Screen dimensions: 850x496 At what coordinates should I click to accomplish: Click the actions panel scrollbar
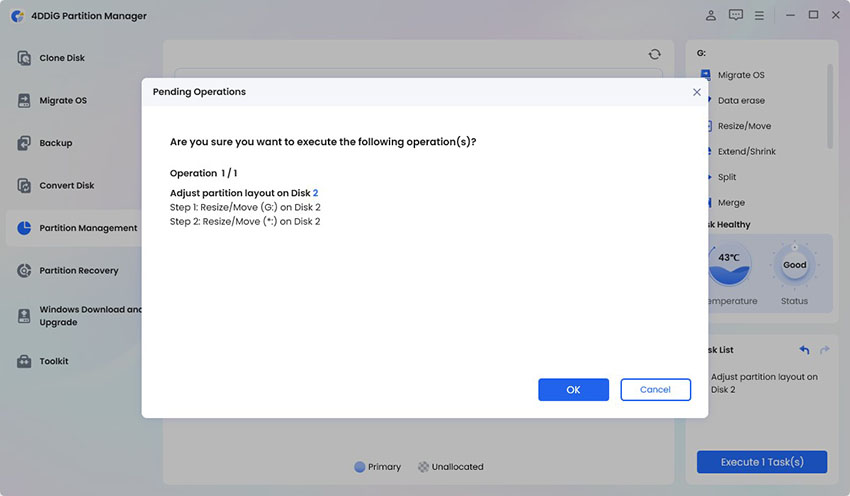[x=829, y=106]
